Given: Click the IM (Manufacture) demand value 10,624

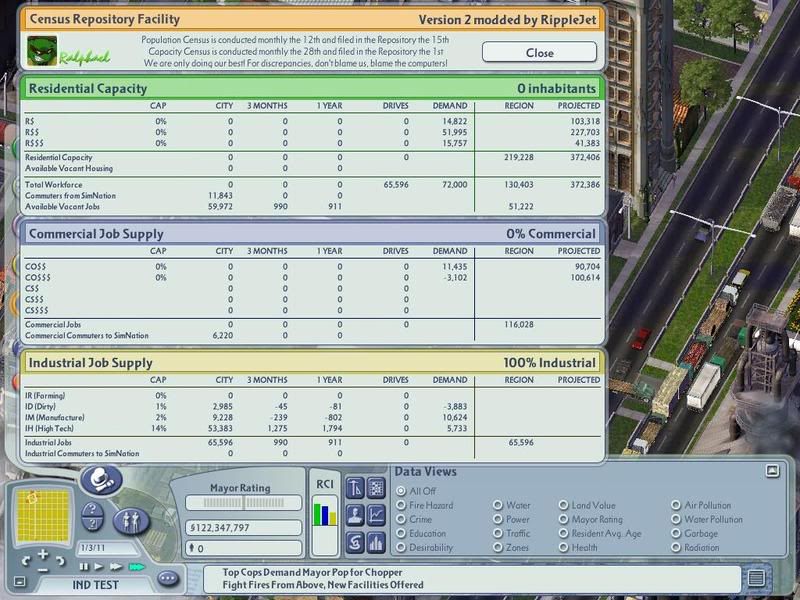Looking at the screenshot, I should pyautogui.click(x=455, y=417).
